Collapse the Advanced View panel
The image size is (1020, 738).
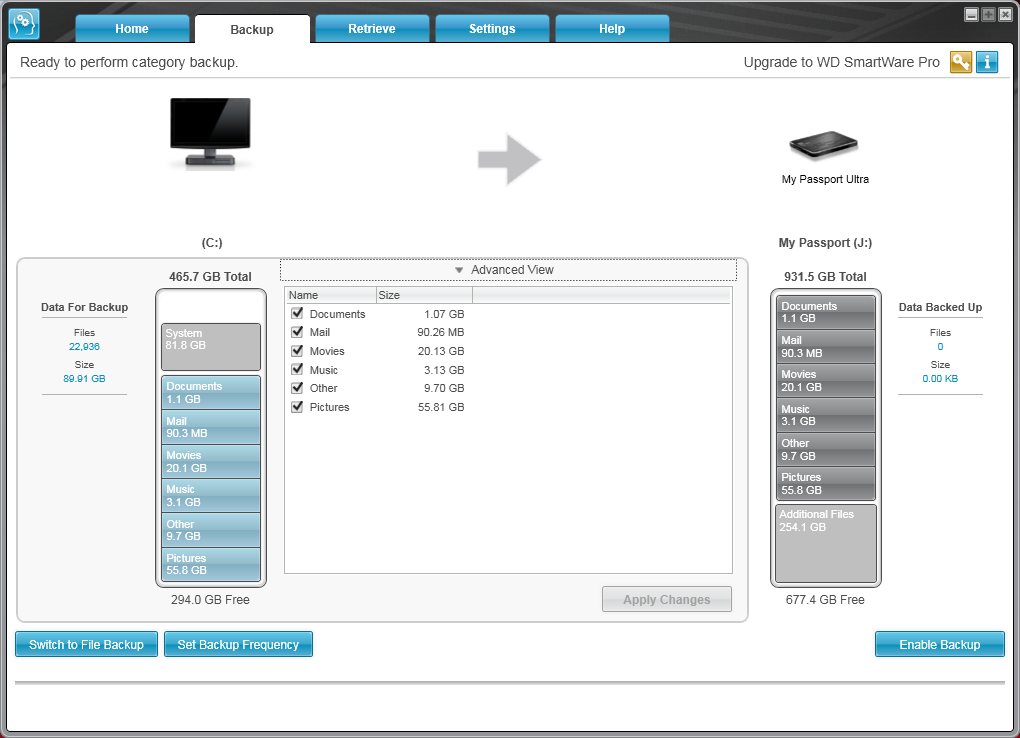click(508, 270)
